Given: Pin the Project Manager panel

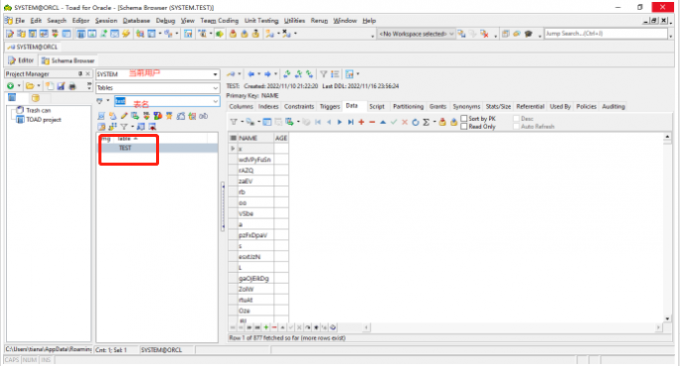Looking at the screenshot, I should [x=80, y=74].
